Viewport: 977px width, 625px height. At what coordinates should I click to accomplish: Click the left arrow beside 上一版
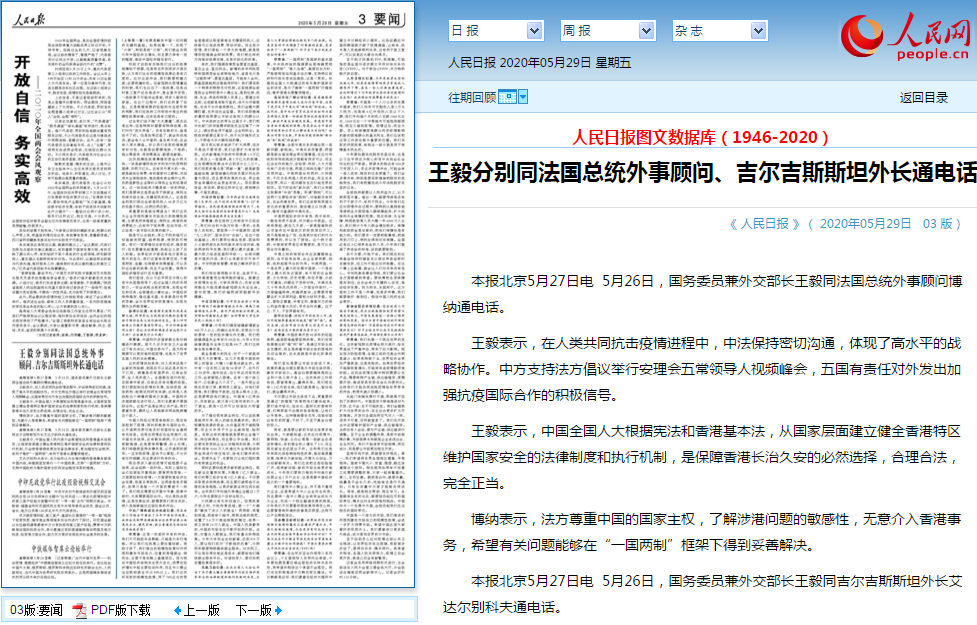178,611
